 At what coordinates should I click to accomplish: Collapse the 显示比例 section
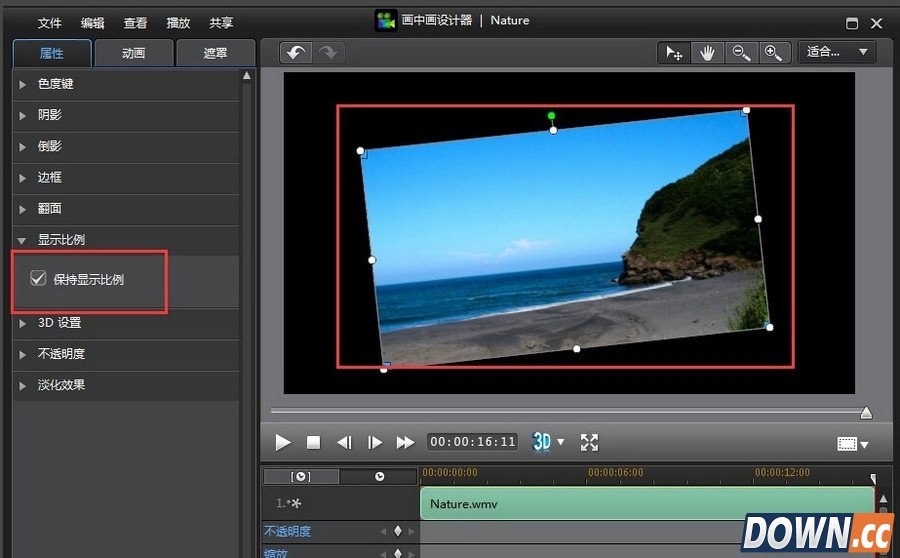click(x=60, y=240)
